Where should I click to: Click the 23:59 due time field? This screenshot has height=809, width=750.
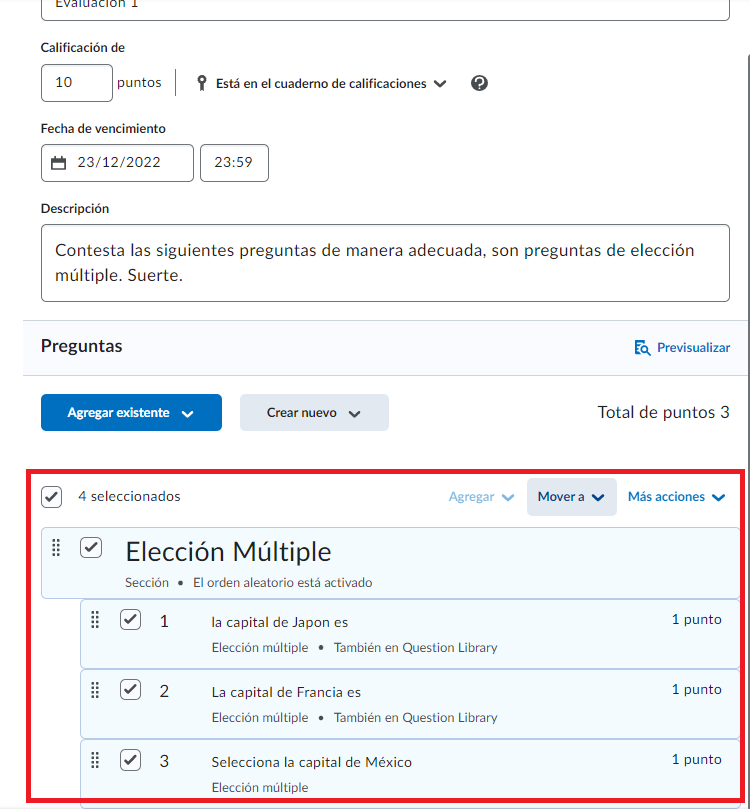[x=234, y=163]
